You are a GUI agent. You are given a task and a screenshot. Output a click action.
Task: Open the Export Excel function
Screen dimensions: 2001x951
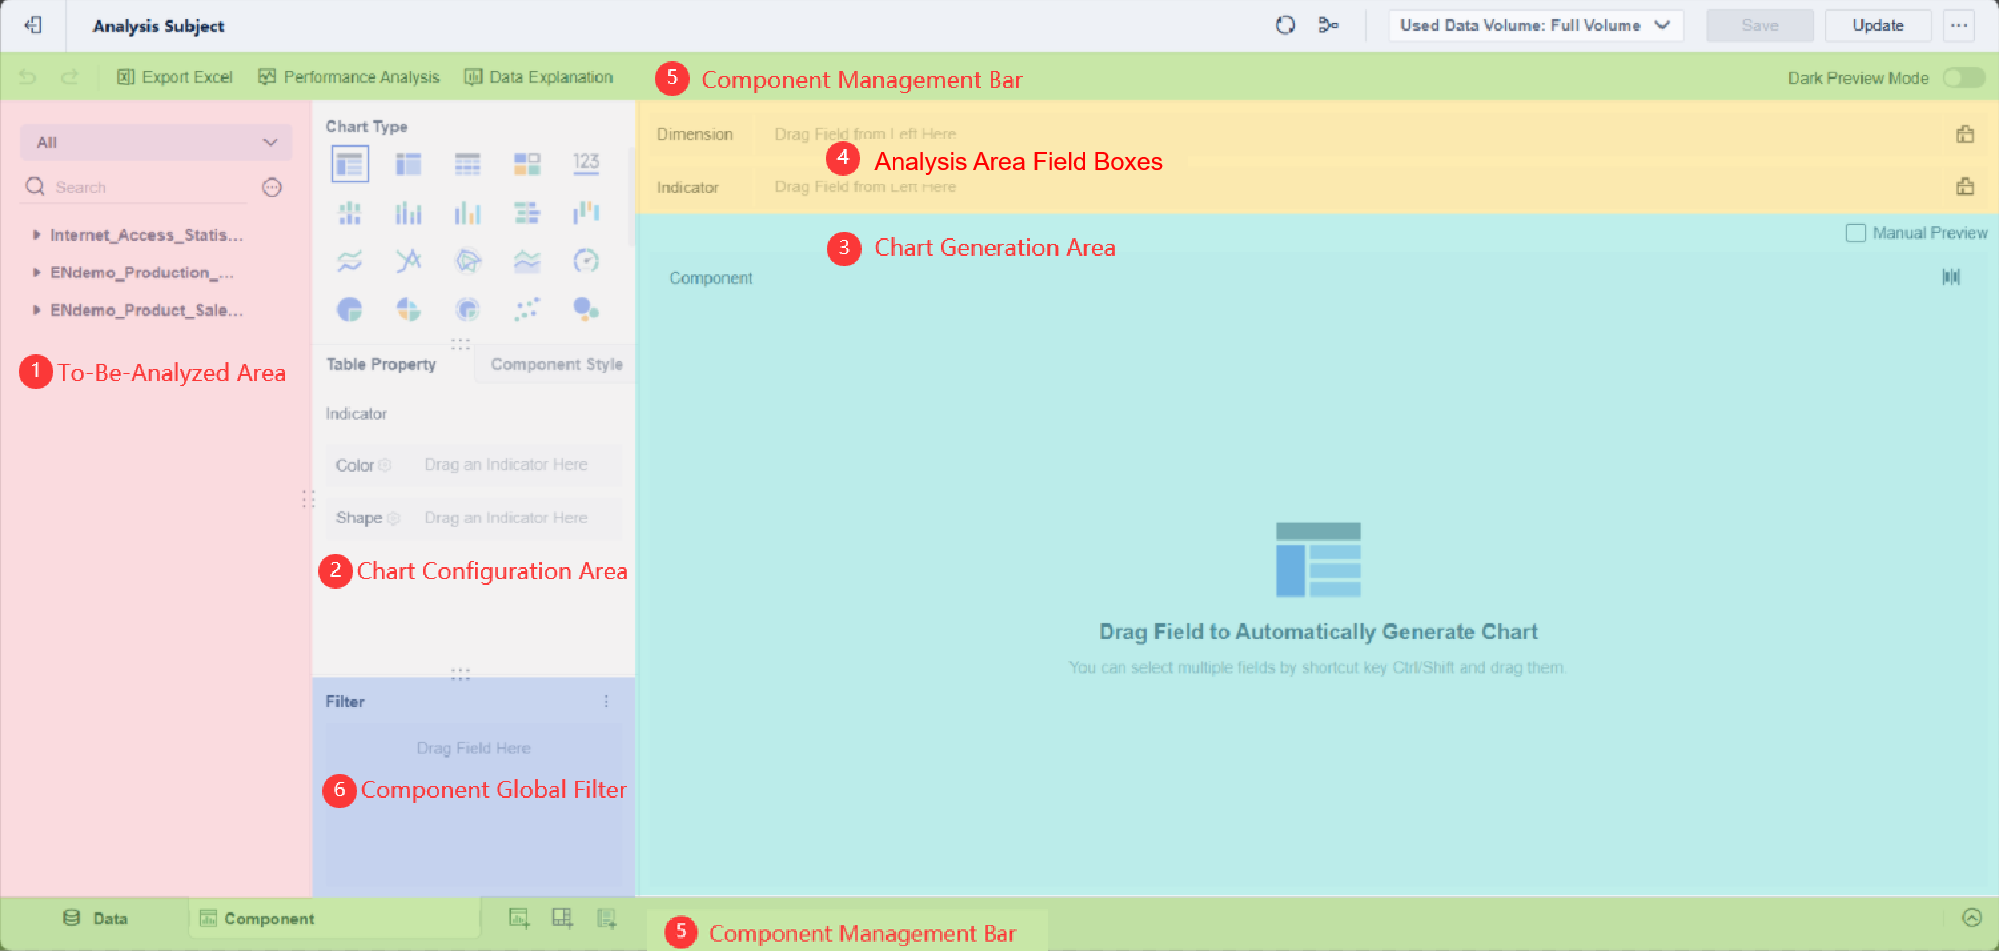[174, 76]
